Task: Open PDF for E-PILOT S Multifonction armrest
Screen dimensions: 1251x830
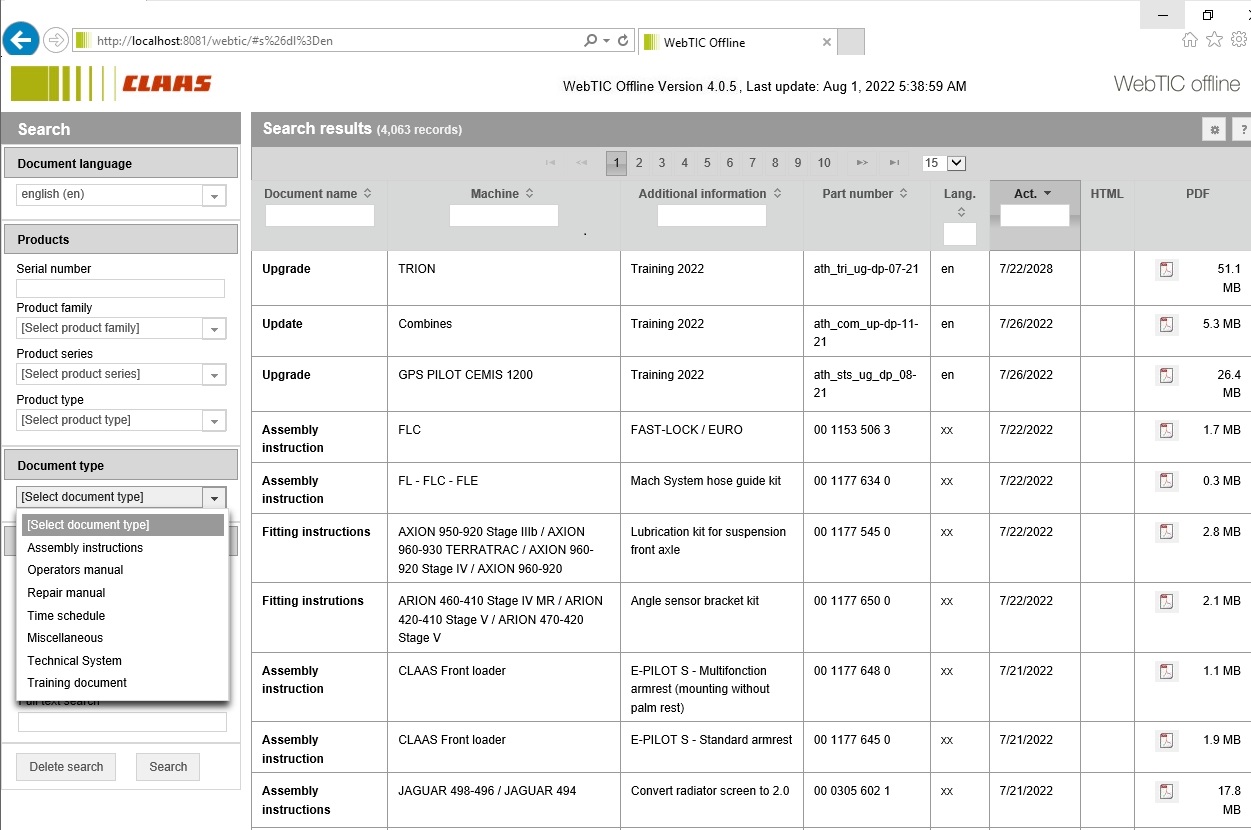Action: [1166, 671]
